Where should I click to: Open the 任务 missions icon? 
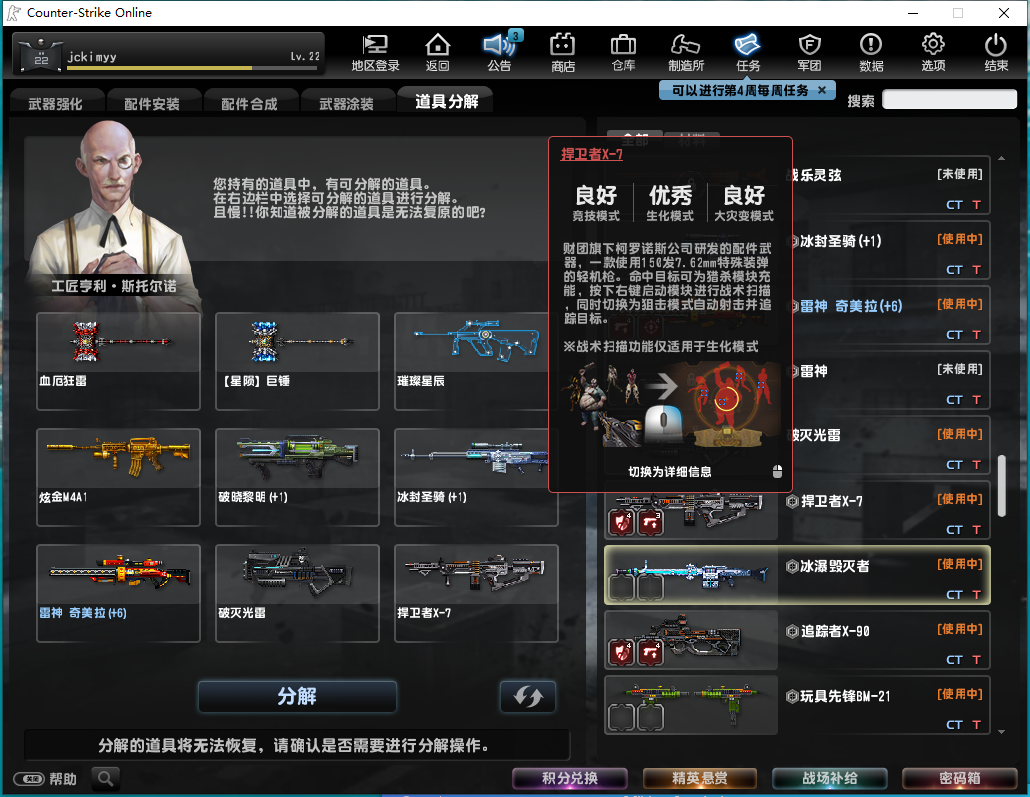[748, 53]
